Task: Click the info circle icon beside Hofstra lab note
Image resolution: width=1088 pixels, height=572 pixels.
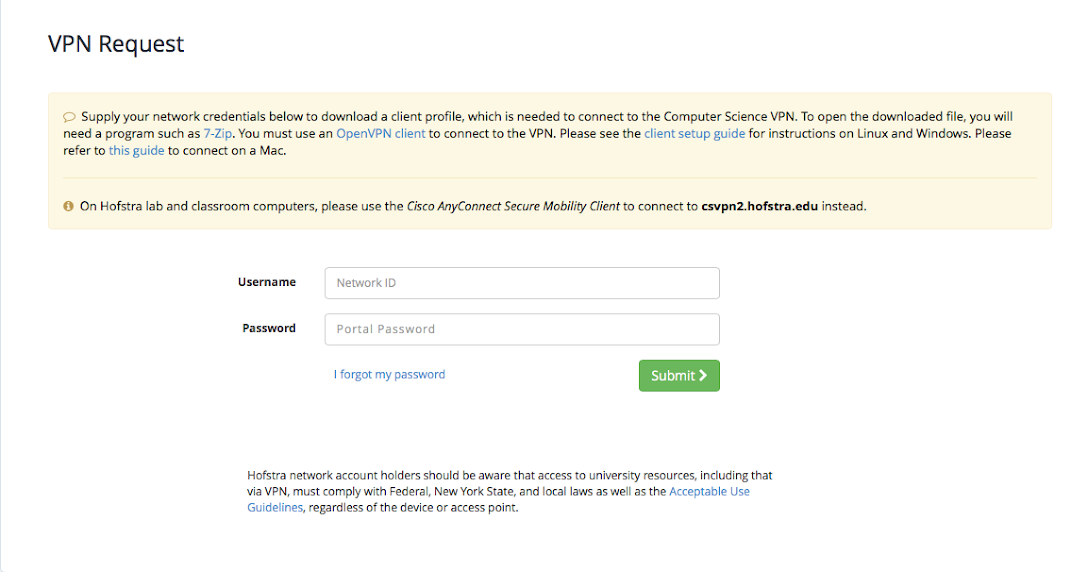Action: click(x=69, y=207)
